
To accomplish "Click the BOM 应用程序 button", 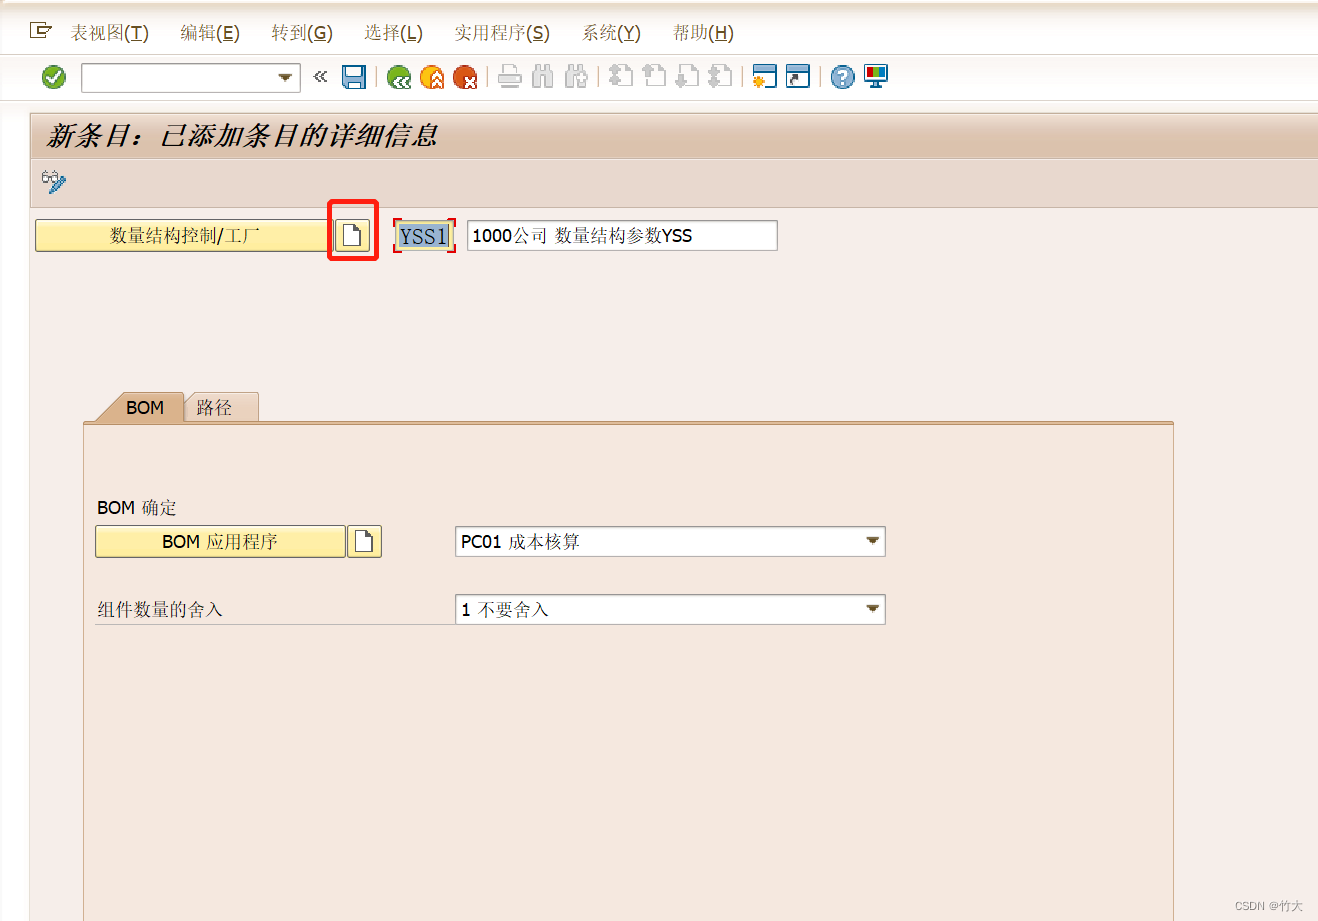I will point(220,542).
